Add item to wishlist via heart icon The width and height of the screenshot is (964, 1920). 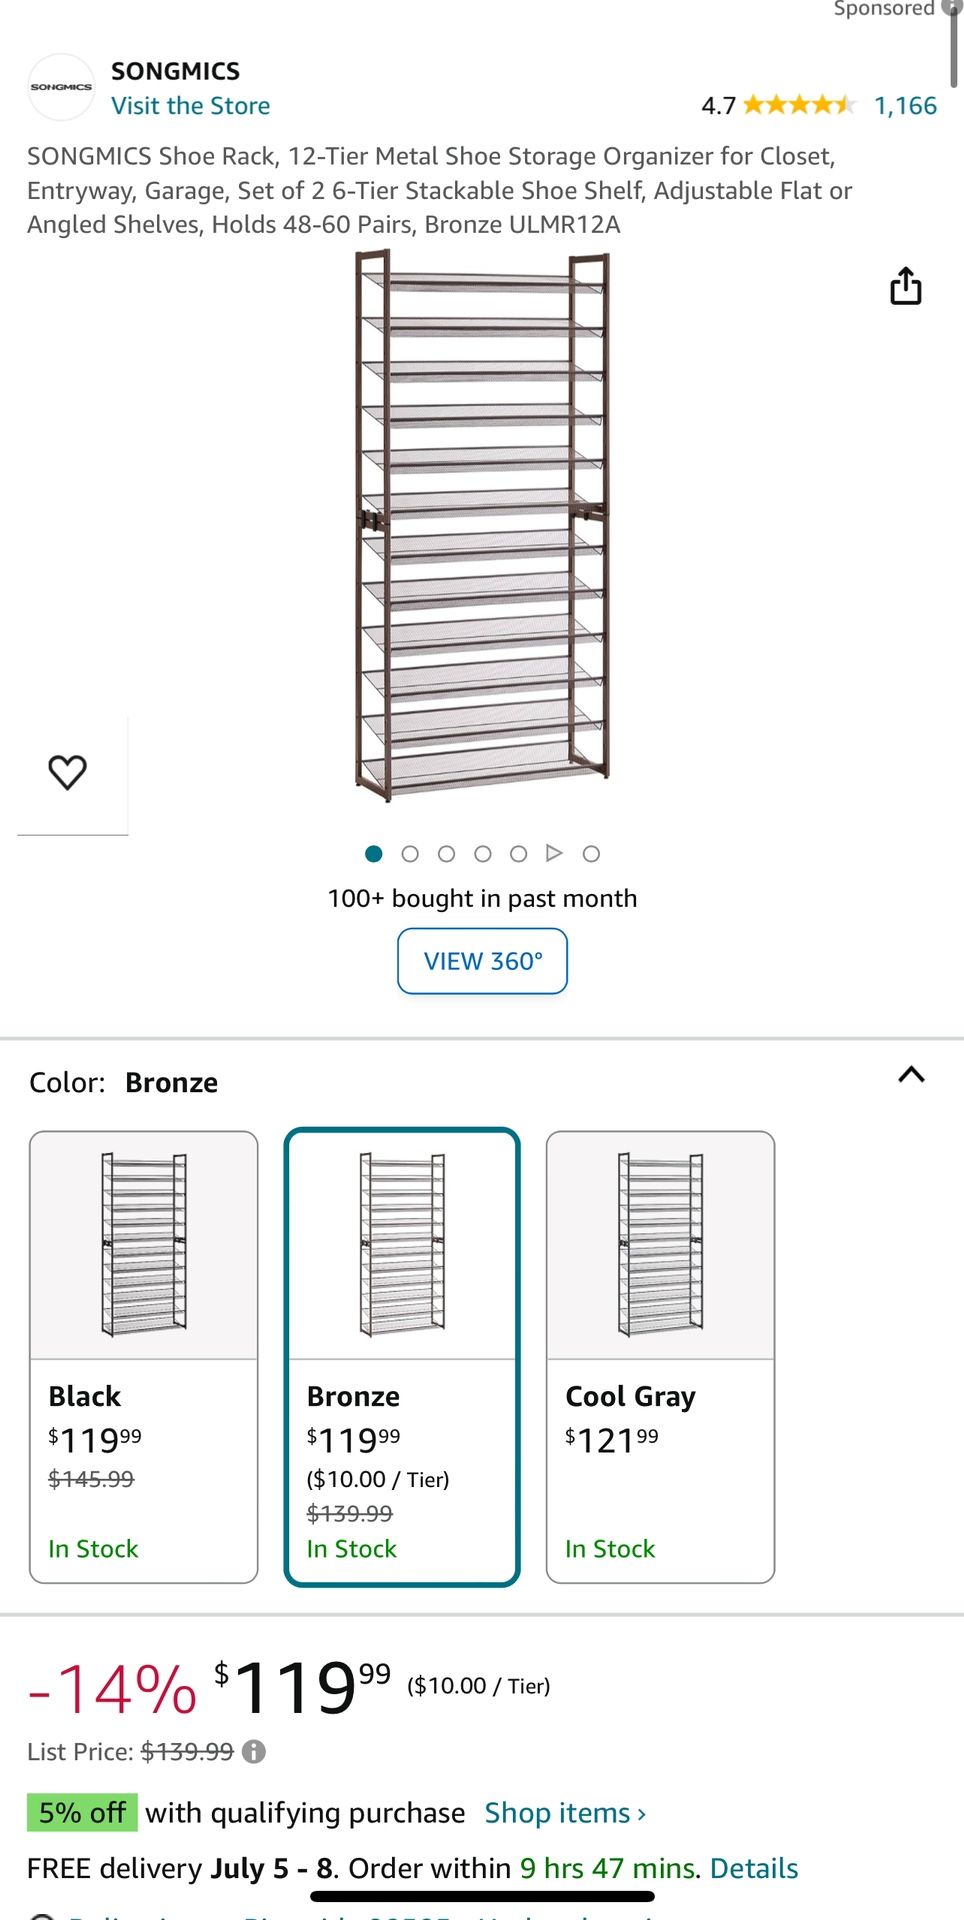tap(67, 771)
